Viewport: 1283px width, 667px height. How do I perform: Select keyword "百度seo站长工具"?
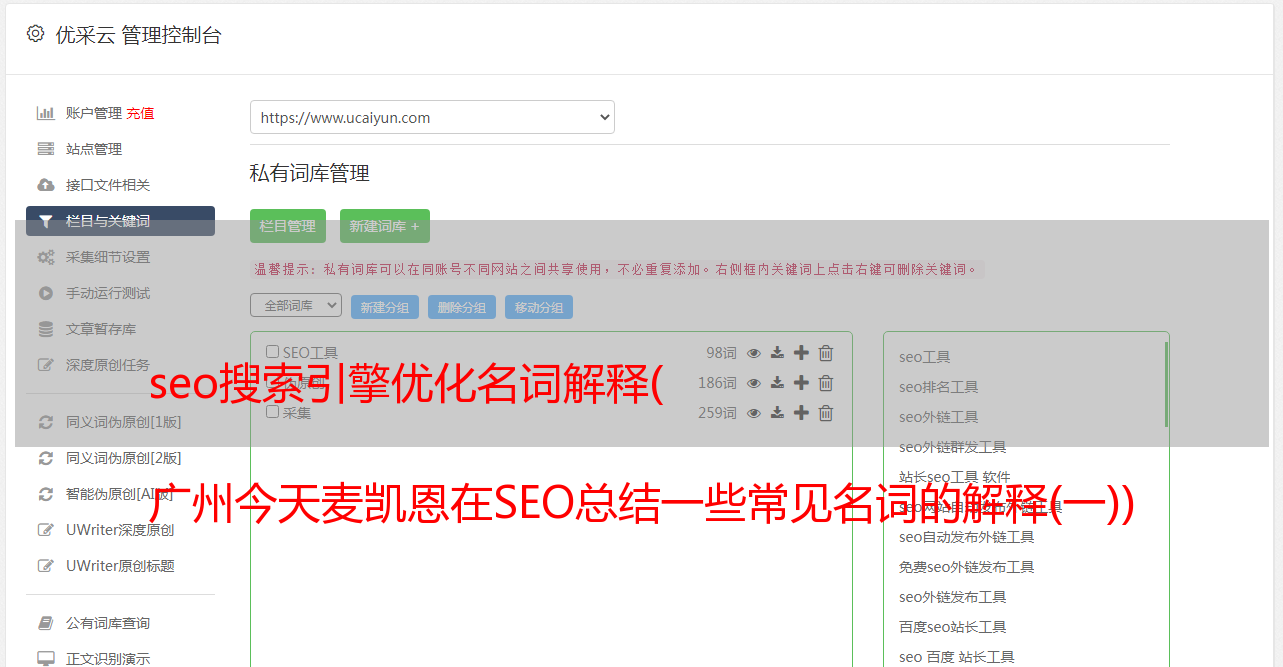pos(953,627)
